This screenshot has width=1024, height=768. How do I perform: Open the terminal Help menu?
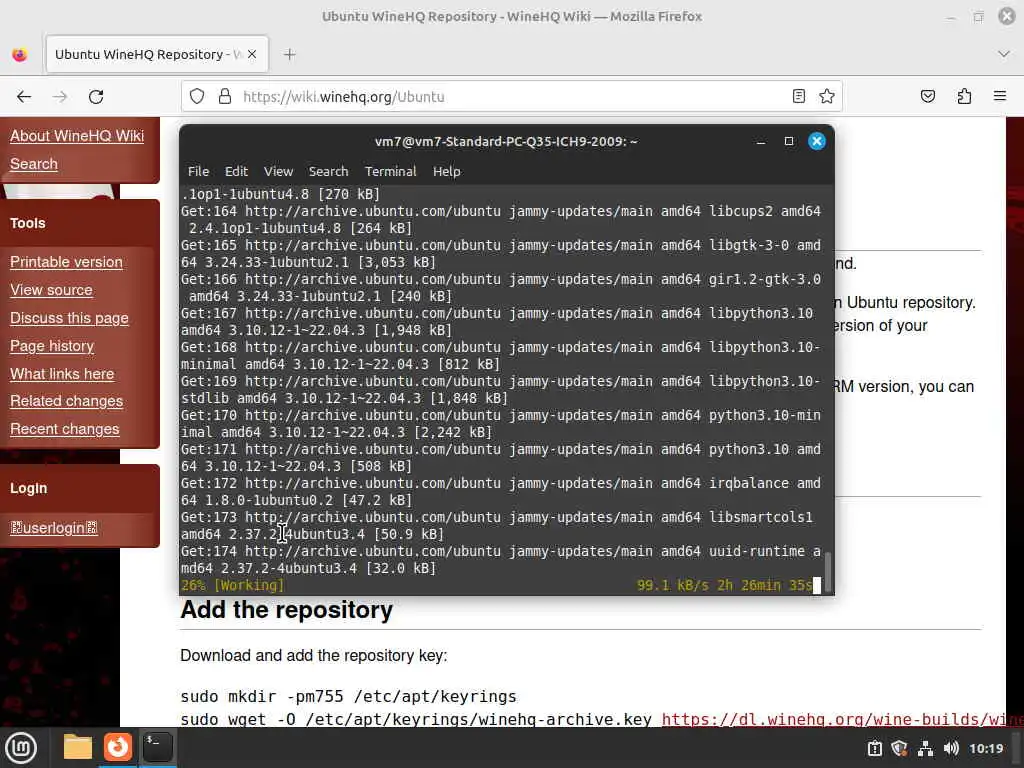(447, 171)
